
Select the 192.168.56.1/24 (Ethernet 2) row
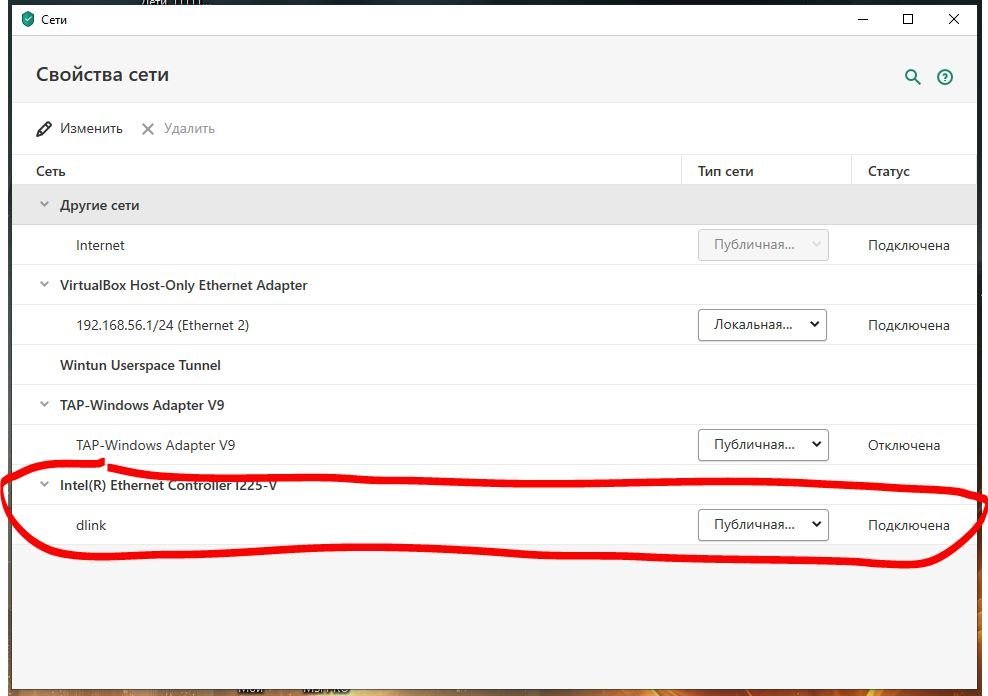click(x=494, y=325)
